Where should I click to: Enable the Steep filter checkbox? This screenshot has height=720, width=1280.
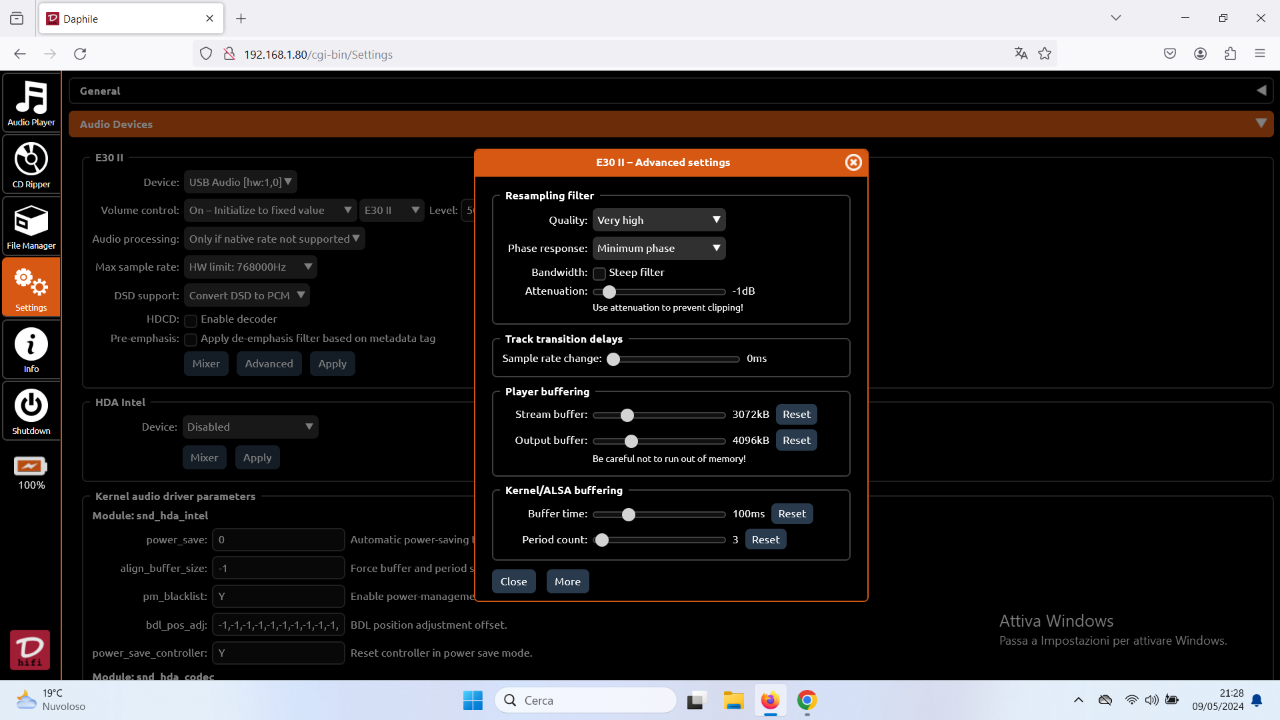coord(599,273)
